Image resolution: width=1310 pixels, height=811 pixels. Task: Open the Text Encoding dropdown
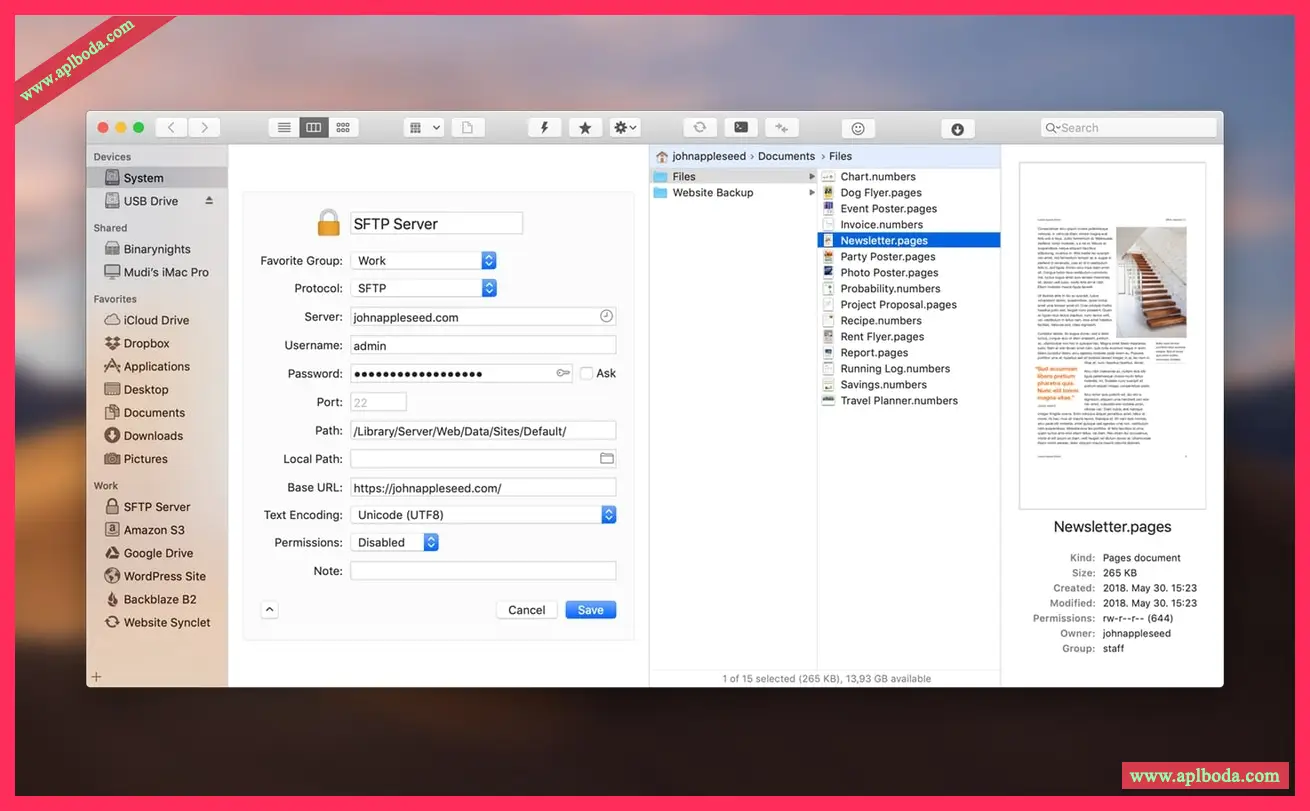[483, 515]
